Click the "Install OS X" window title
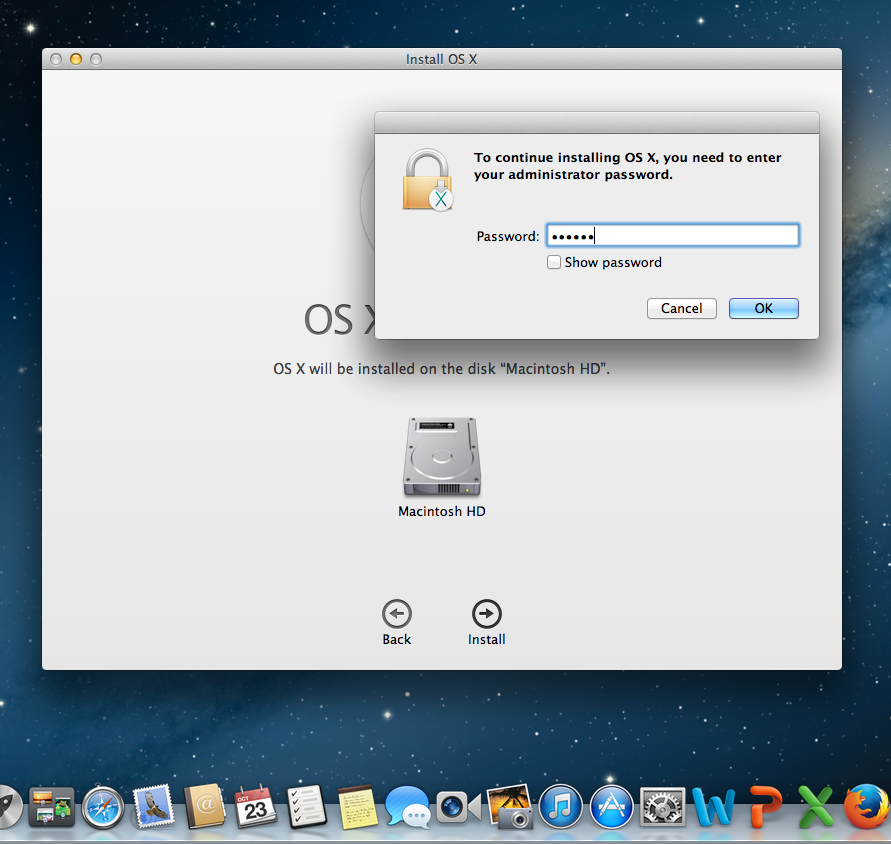Viewport: 891px width, 844px height. point(442,59)
